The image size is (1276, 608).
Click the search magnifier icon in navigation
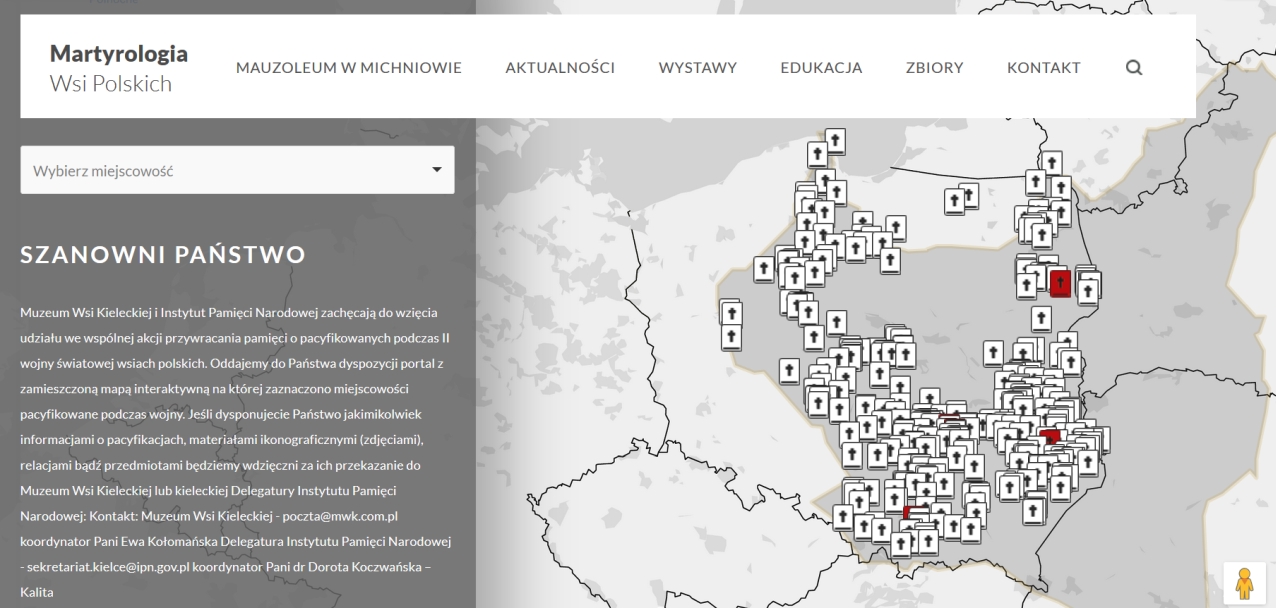point(1133,68)
